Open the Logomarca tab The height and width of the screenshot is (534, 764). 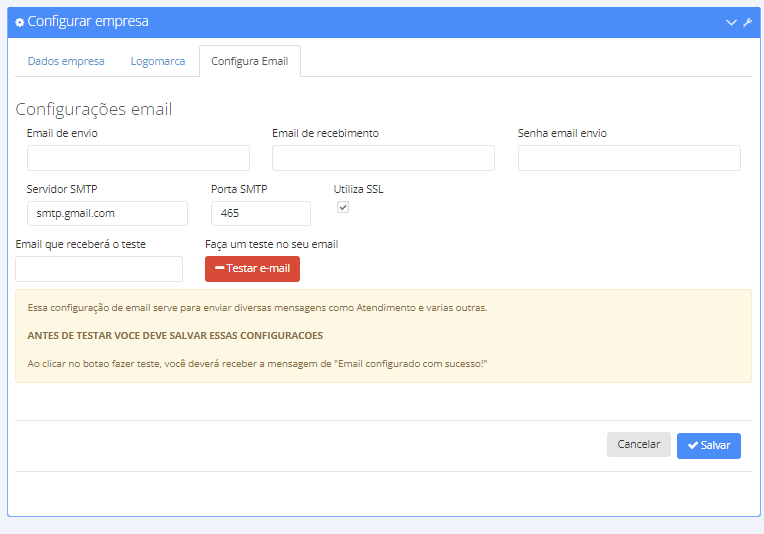point(158,61)
